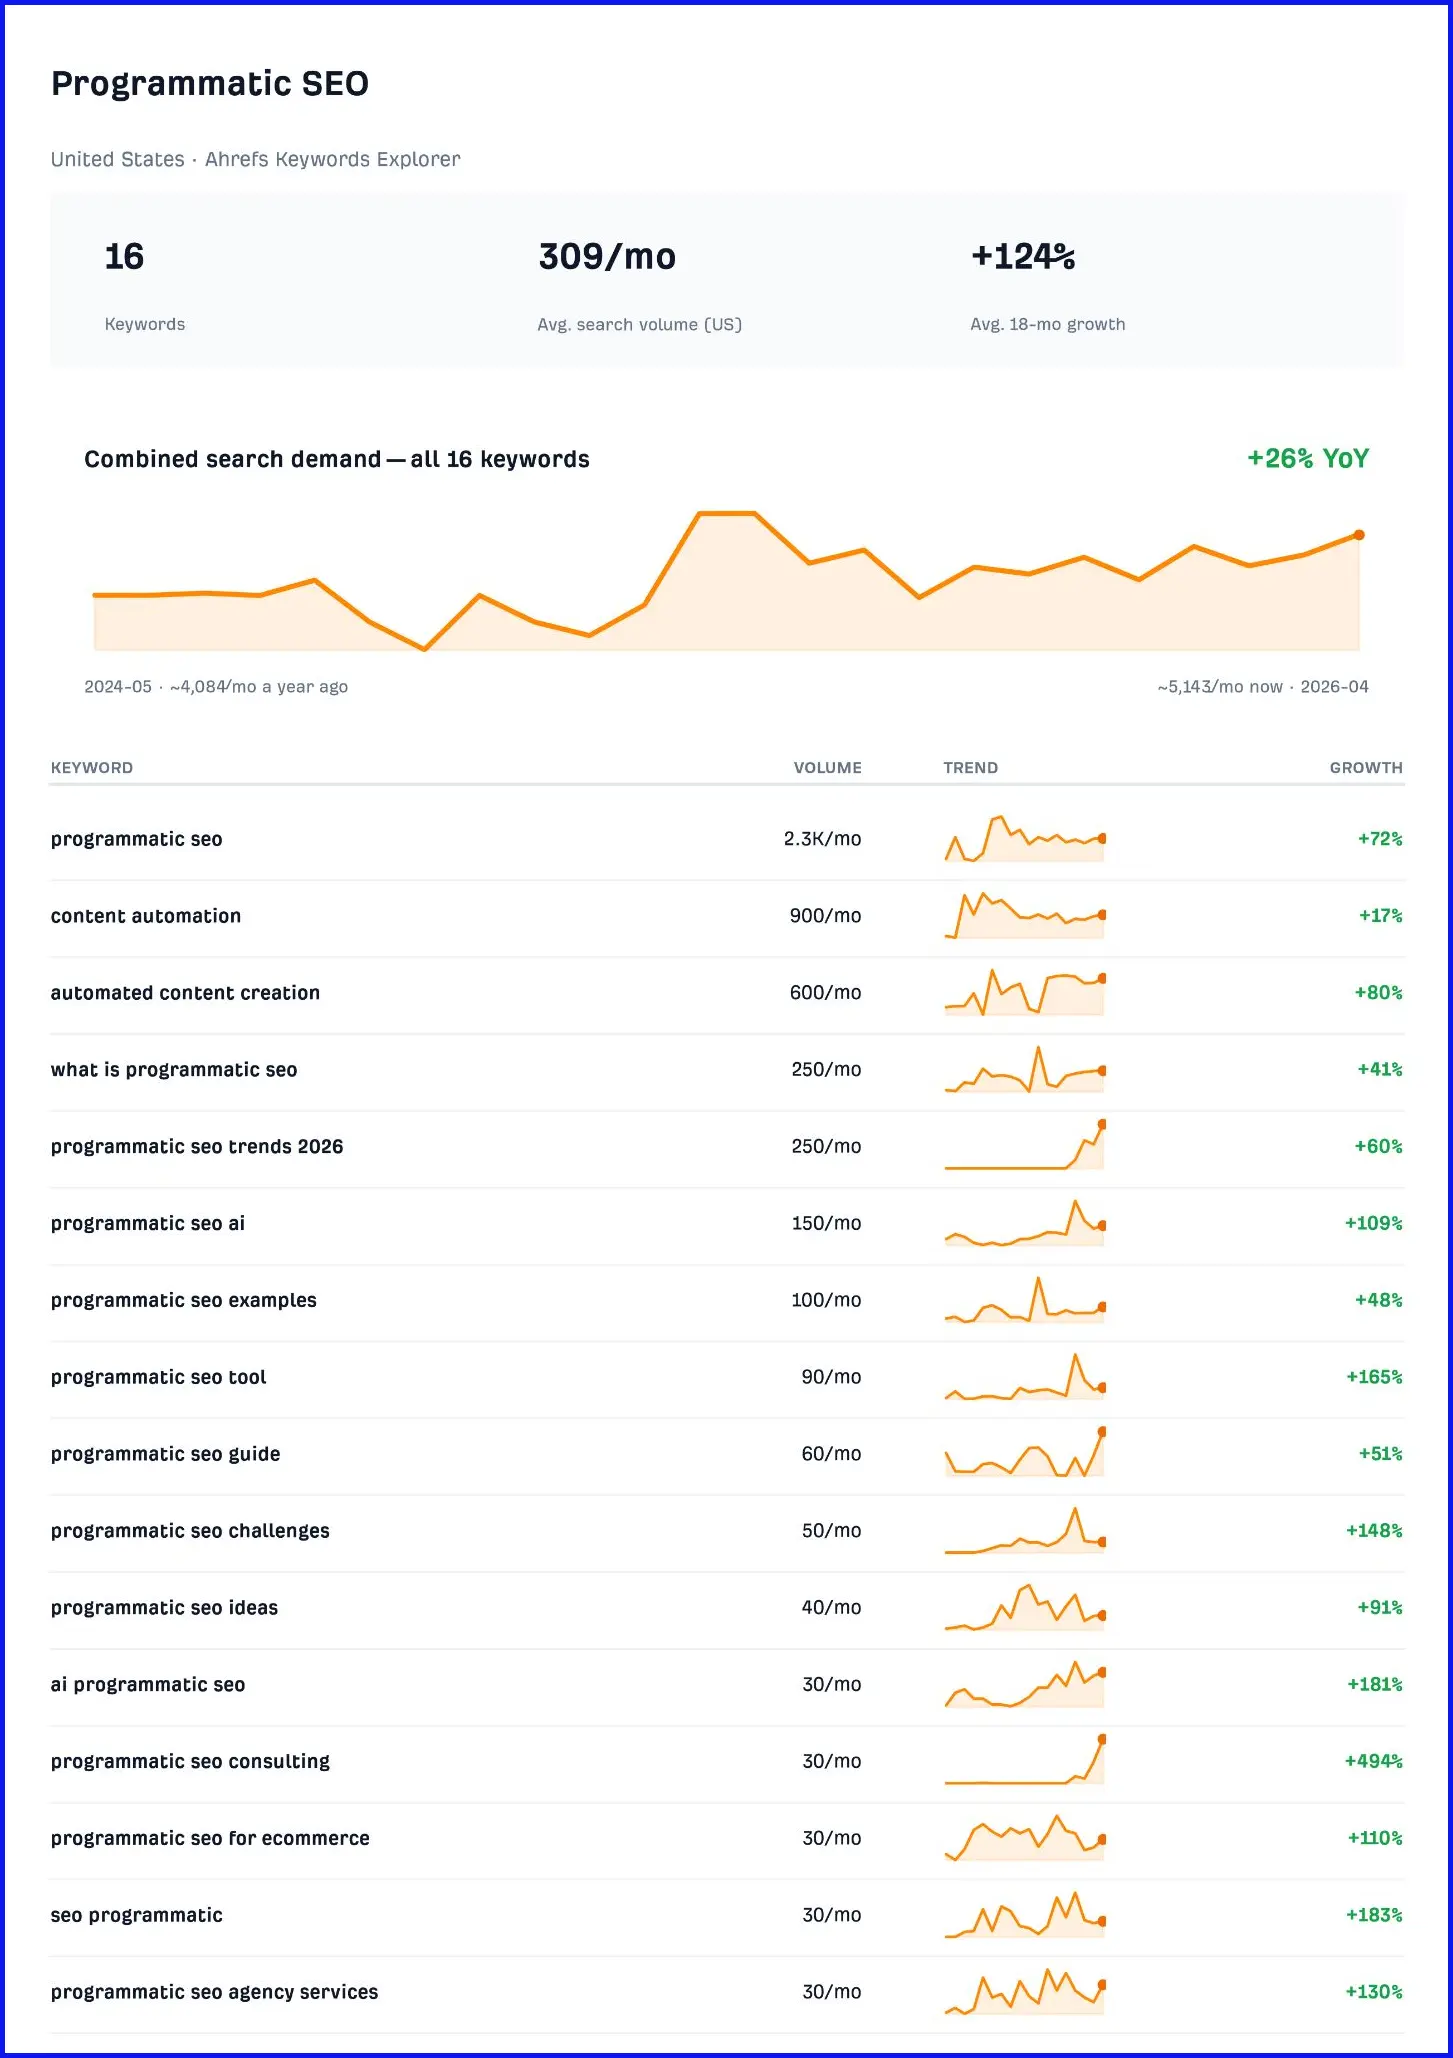Click the 'Programmatic SEO' page title
The height and width of the screenshot is (2058, 1453).
click(x=210, y=84)
